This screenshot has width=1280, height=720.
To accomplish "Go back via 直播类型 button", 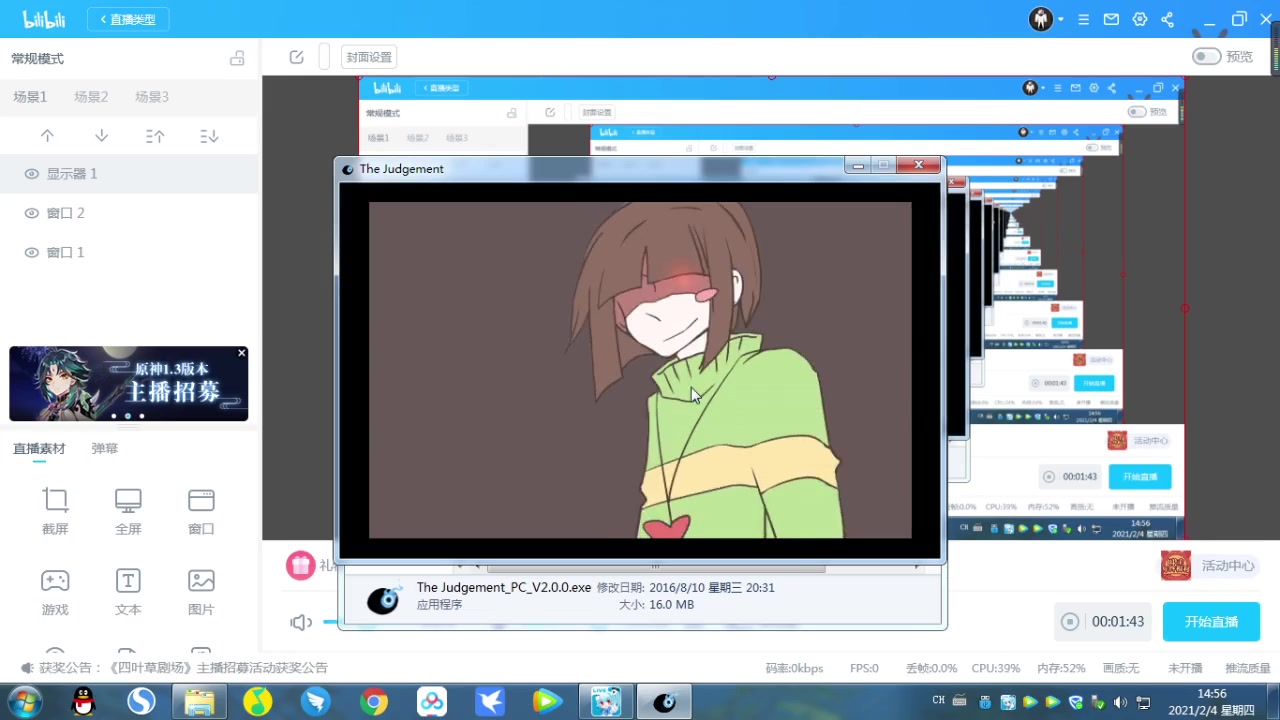I will [128, 19].
